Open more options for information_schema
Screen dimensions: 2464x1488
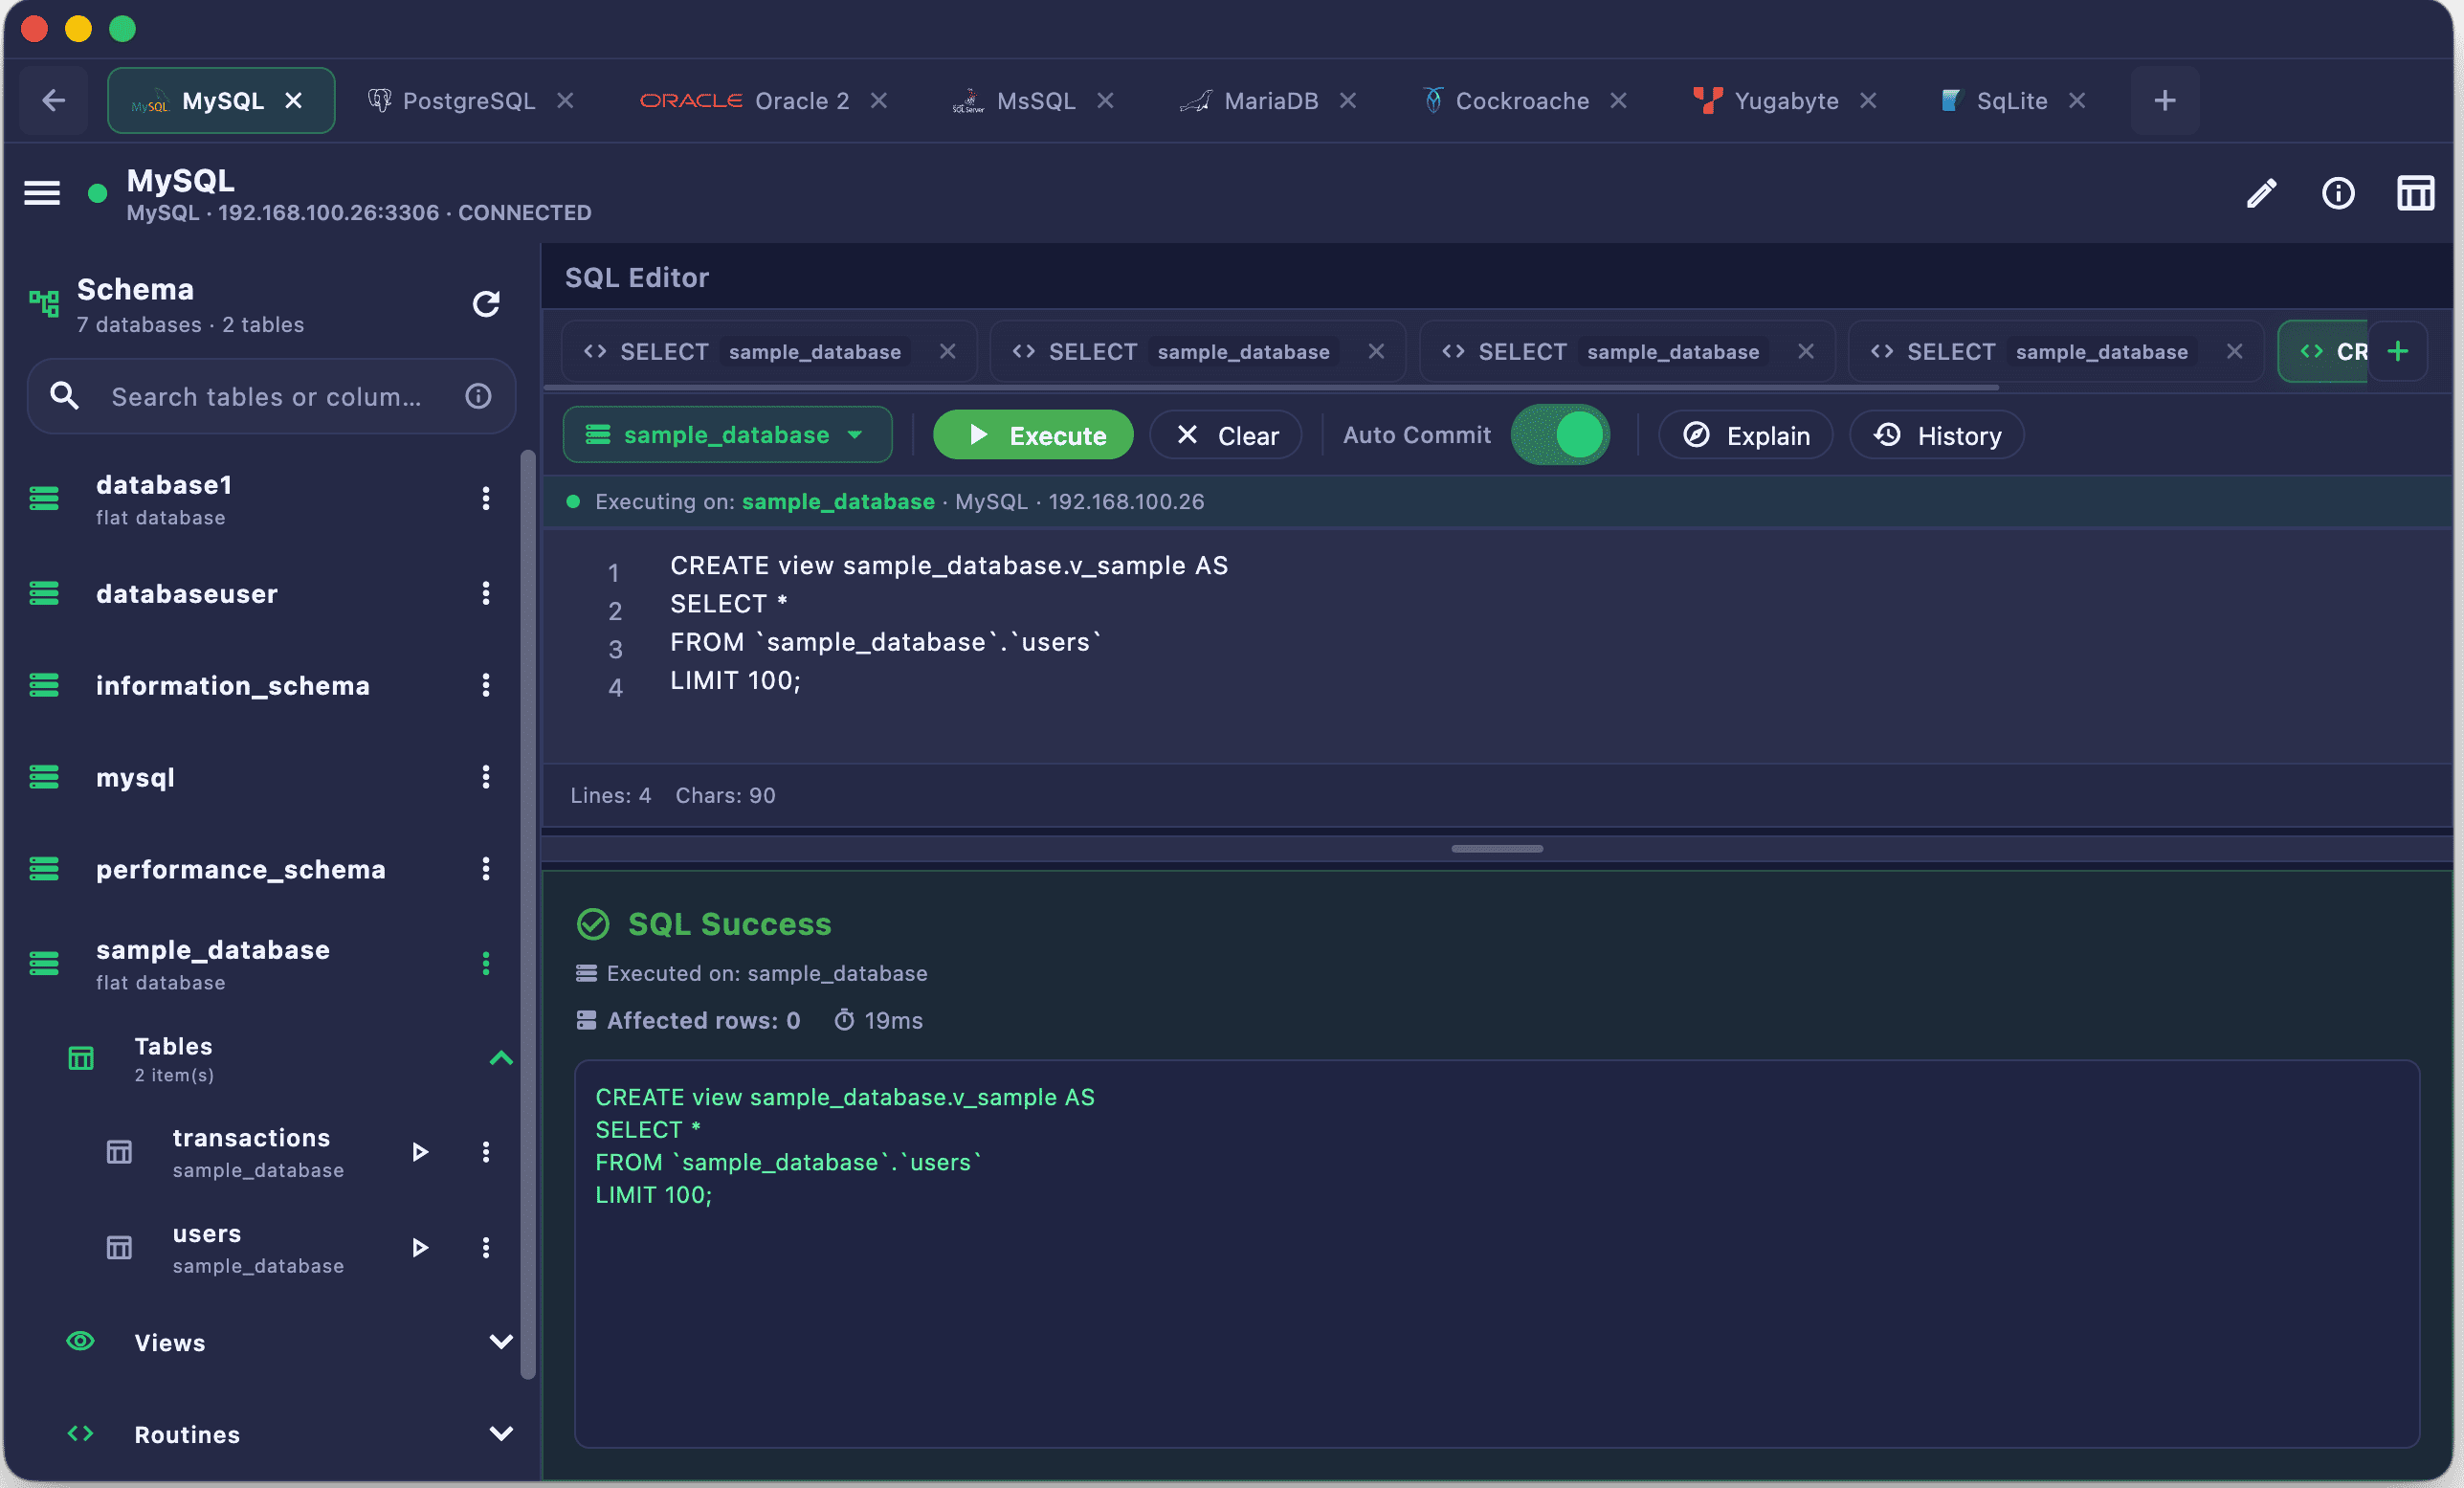click(x=486, y=685)
